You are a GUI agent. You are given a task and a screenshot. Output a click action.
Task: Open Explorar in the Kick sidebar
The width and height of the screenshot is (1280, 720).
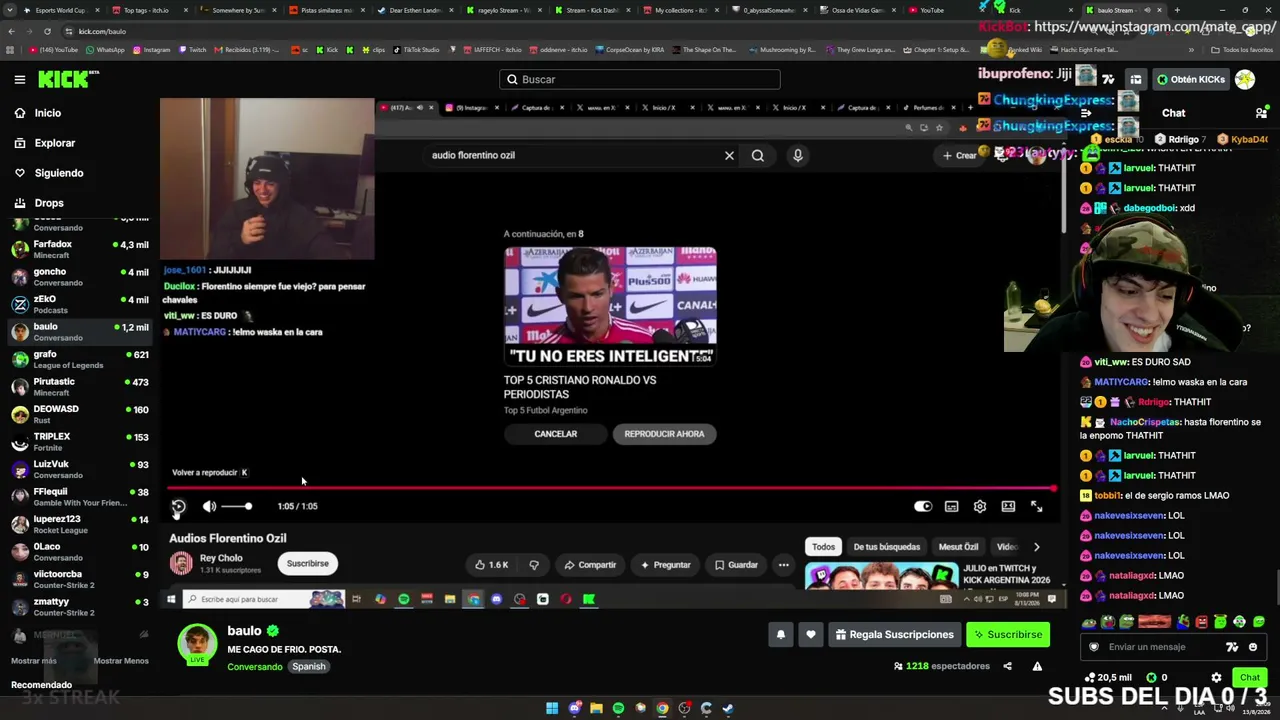click(54, 143)
